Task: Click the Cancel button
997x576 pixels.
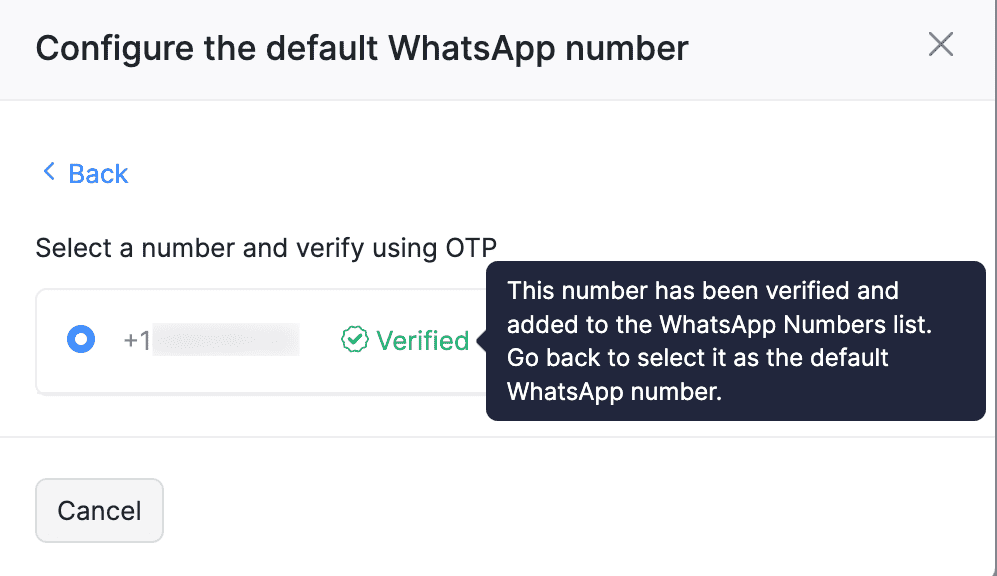Action: 99,510
